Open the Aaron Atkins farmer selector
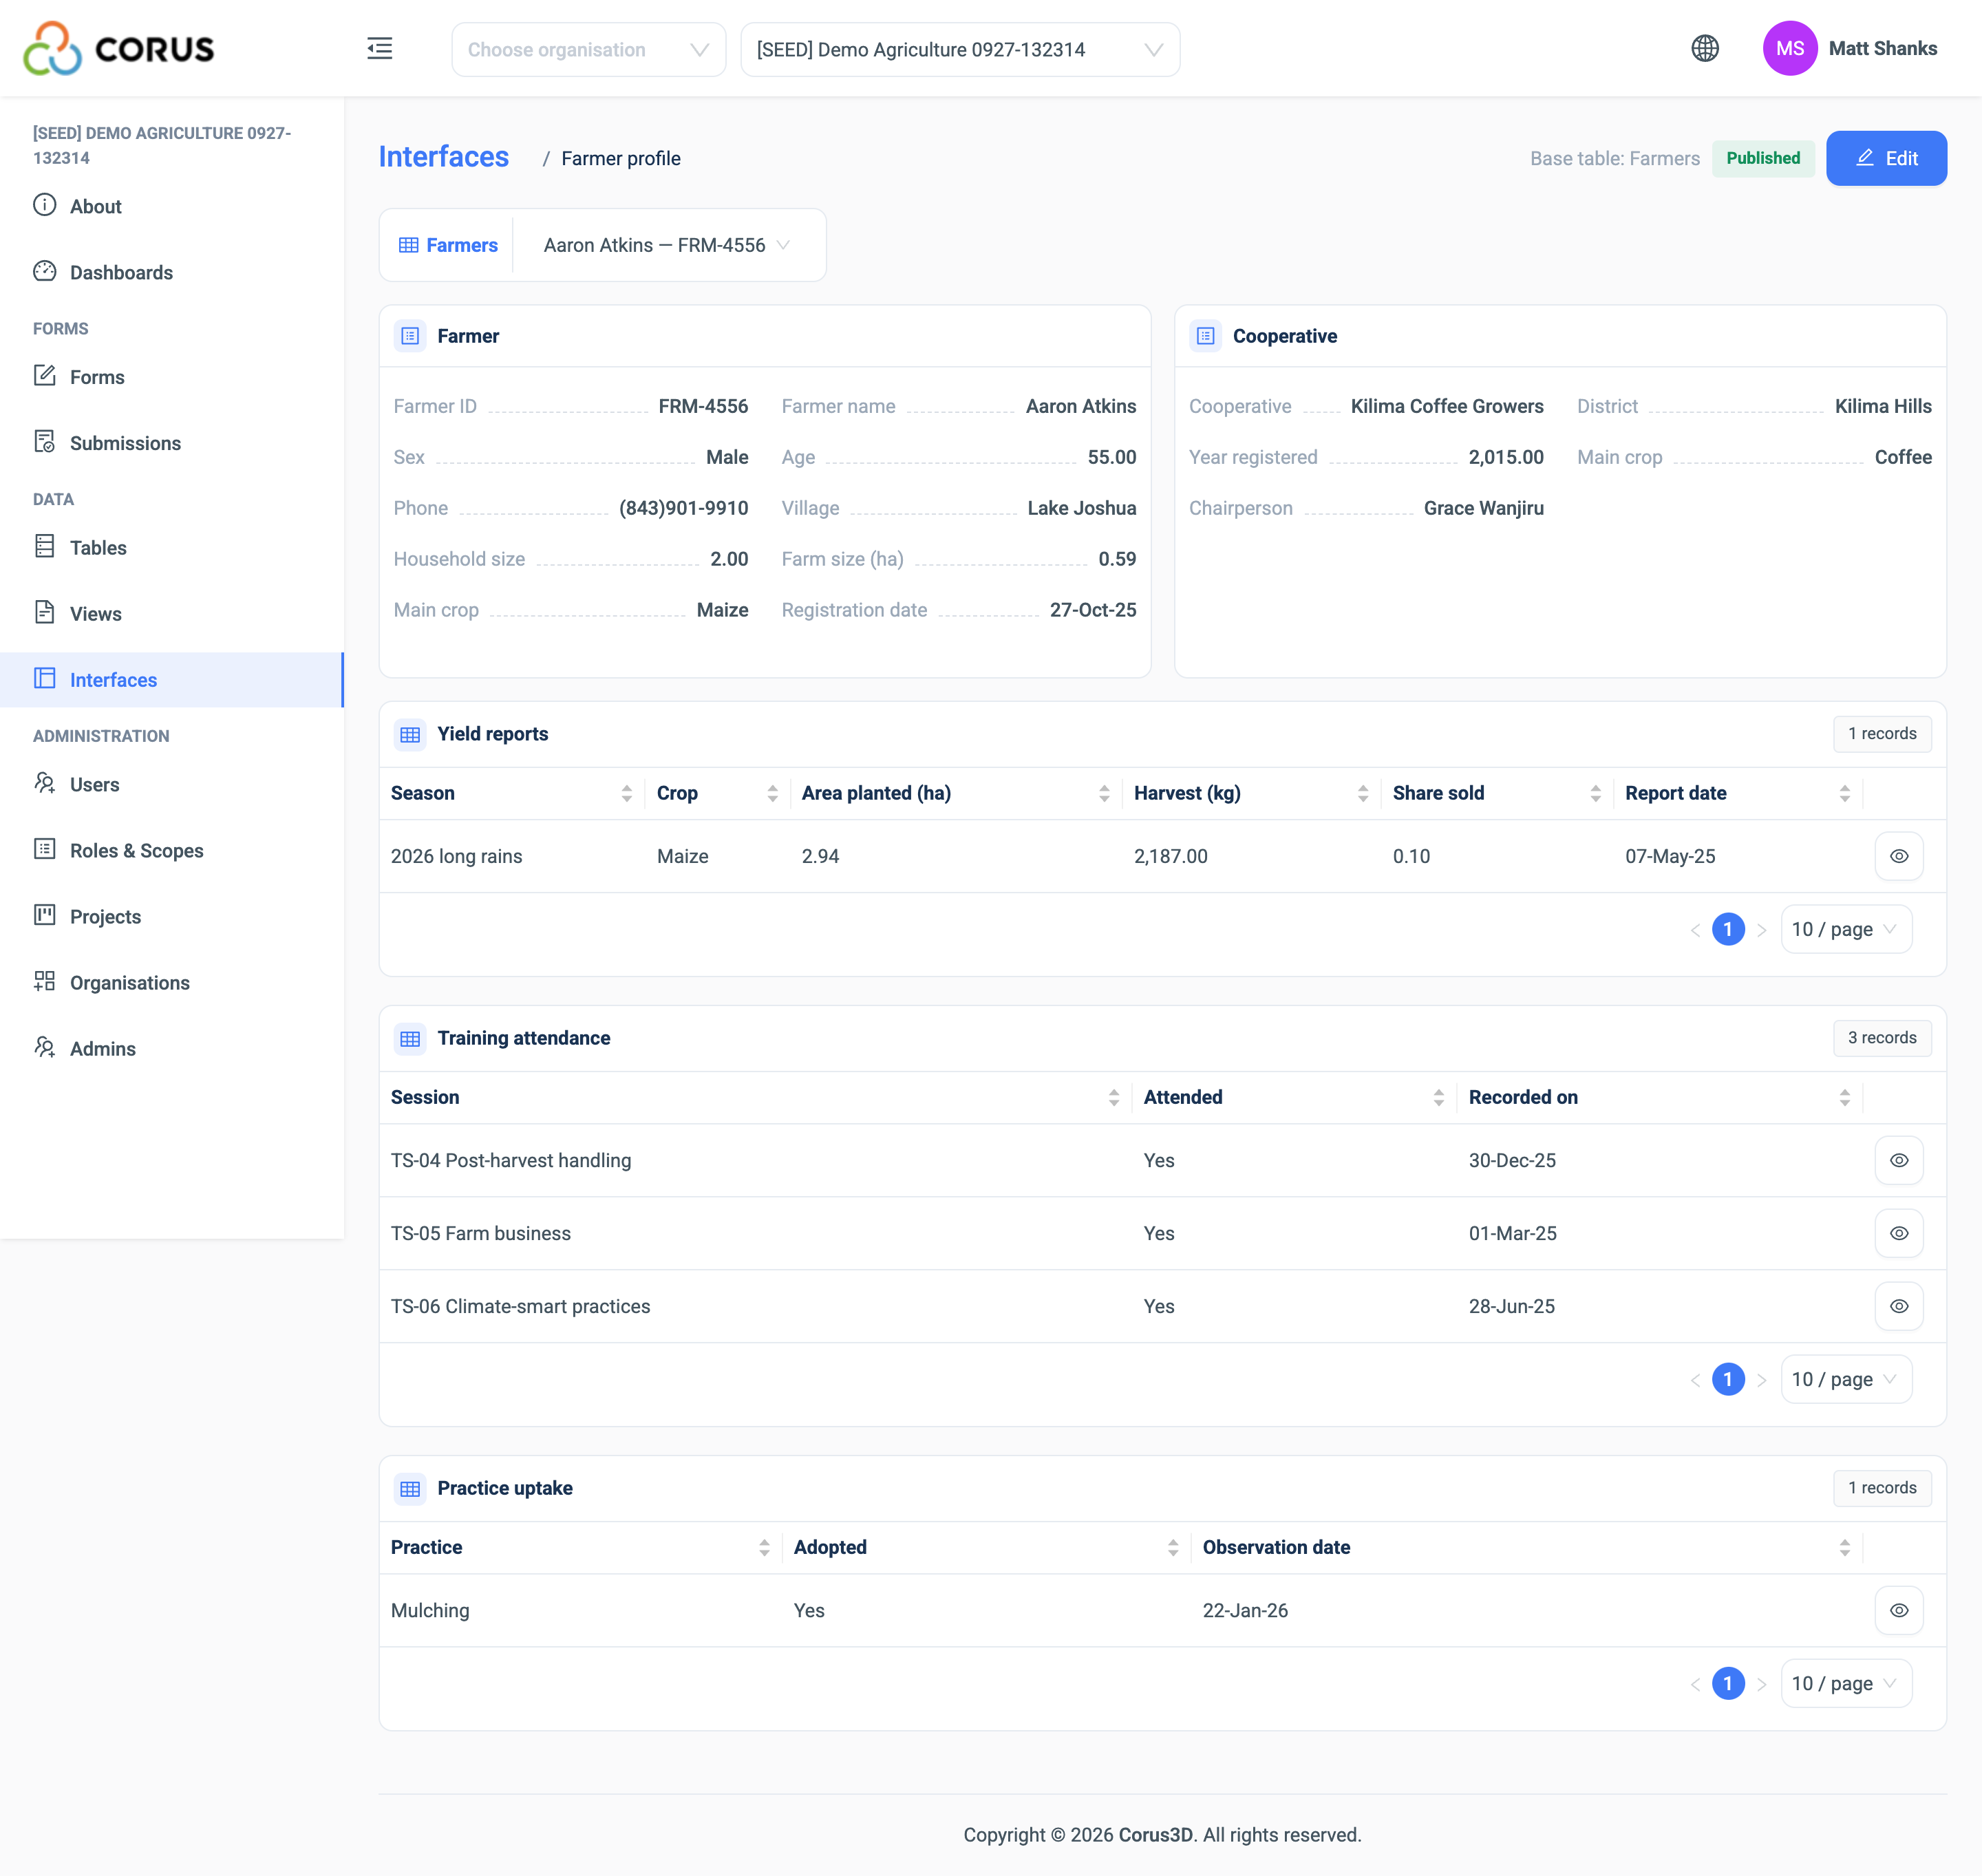 [667, 245]
